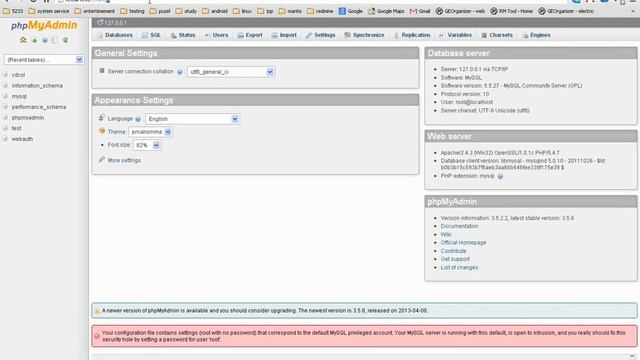This screenshot has height=360, width=640.
Task: Open the 'testing' bookmark folder
Action: pos(133,11)
